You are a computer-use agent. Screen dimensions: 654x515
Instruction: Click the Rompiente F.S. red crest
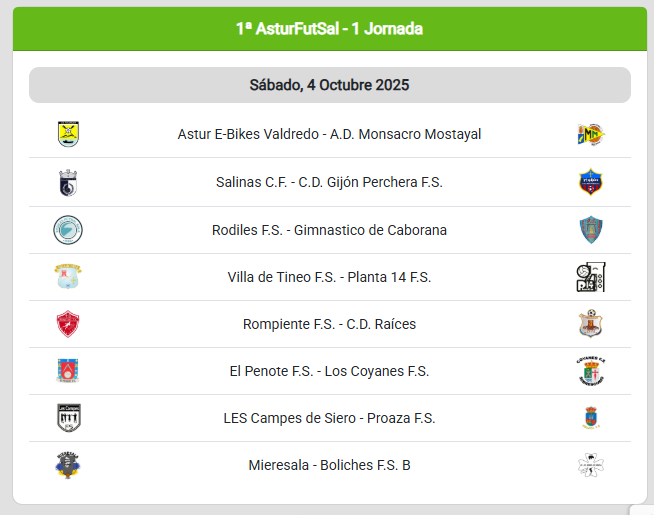pyautogui.click(x=68, y=324)
